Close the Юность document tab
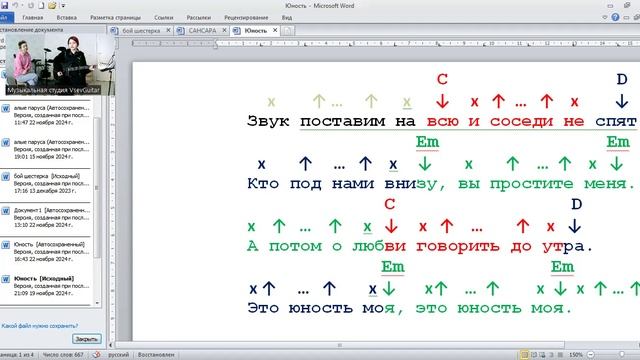Viewport: 640px width, 360px height. [275, 30]
